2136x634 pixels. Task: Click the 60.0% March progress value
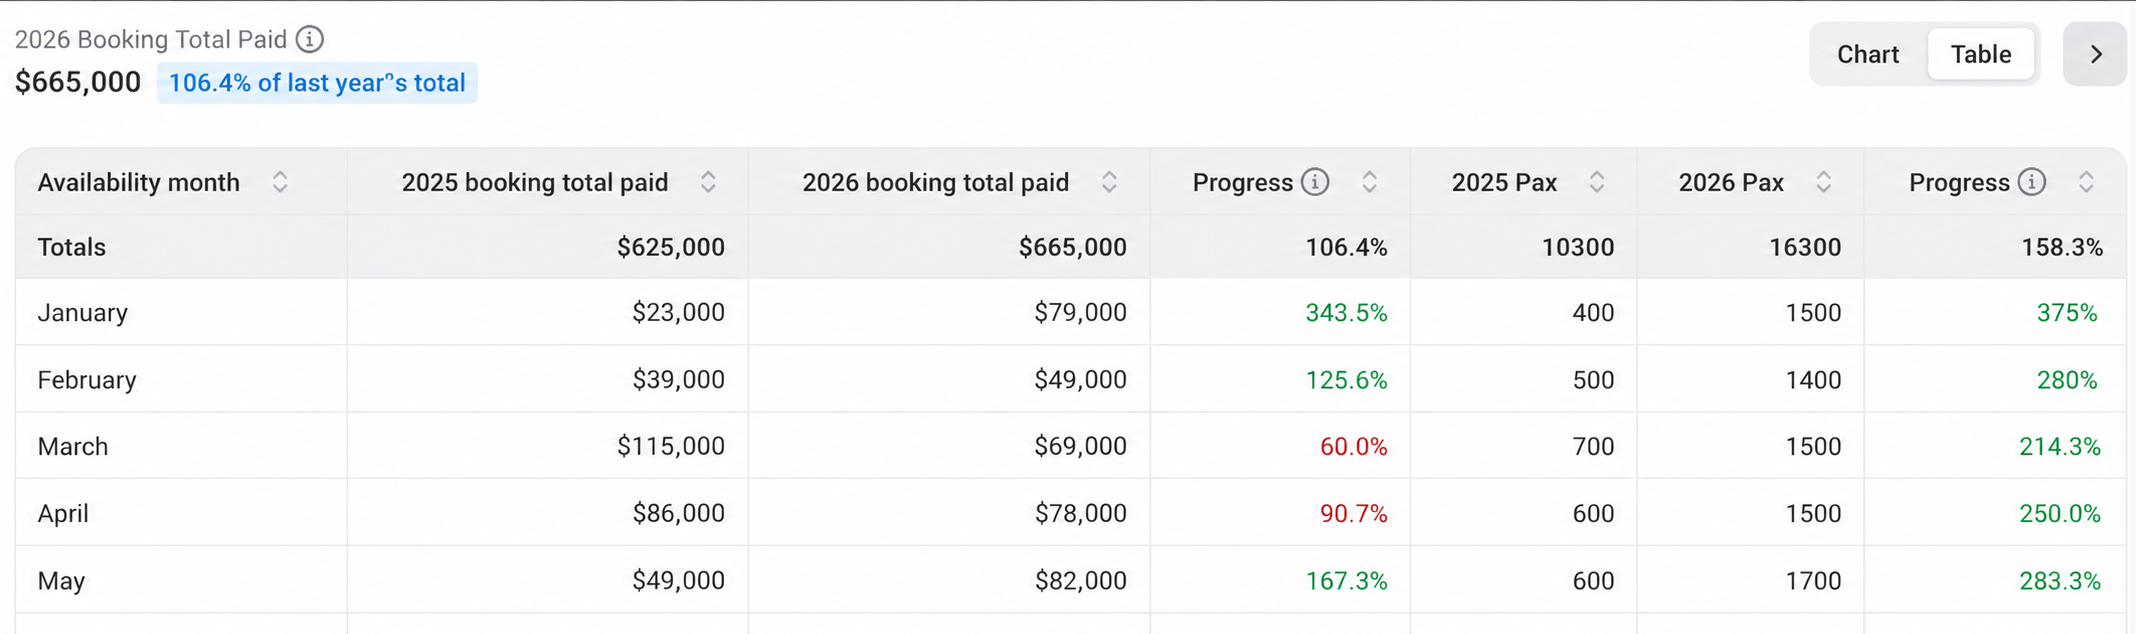[x=1353, y=447]
